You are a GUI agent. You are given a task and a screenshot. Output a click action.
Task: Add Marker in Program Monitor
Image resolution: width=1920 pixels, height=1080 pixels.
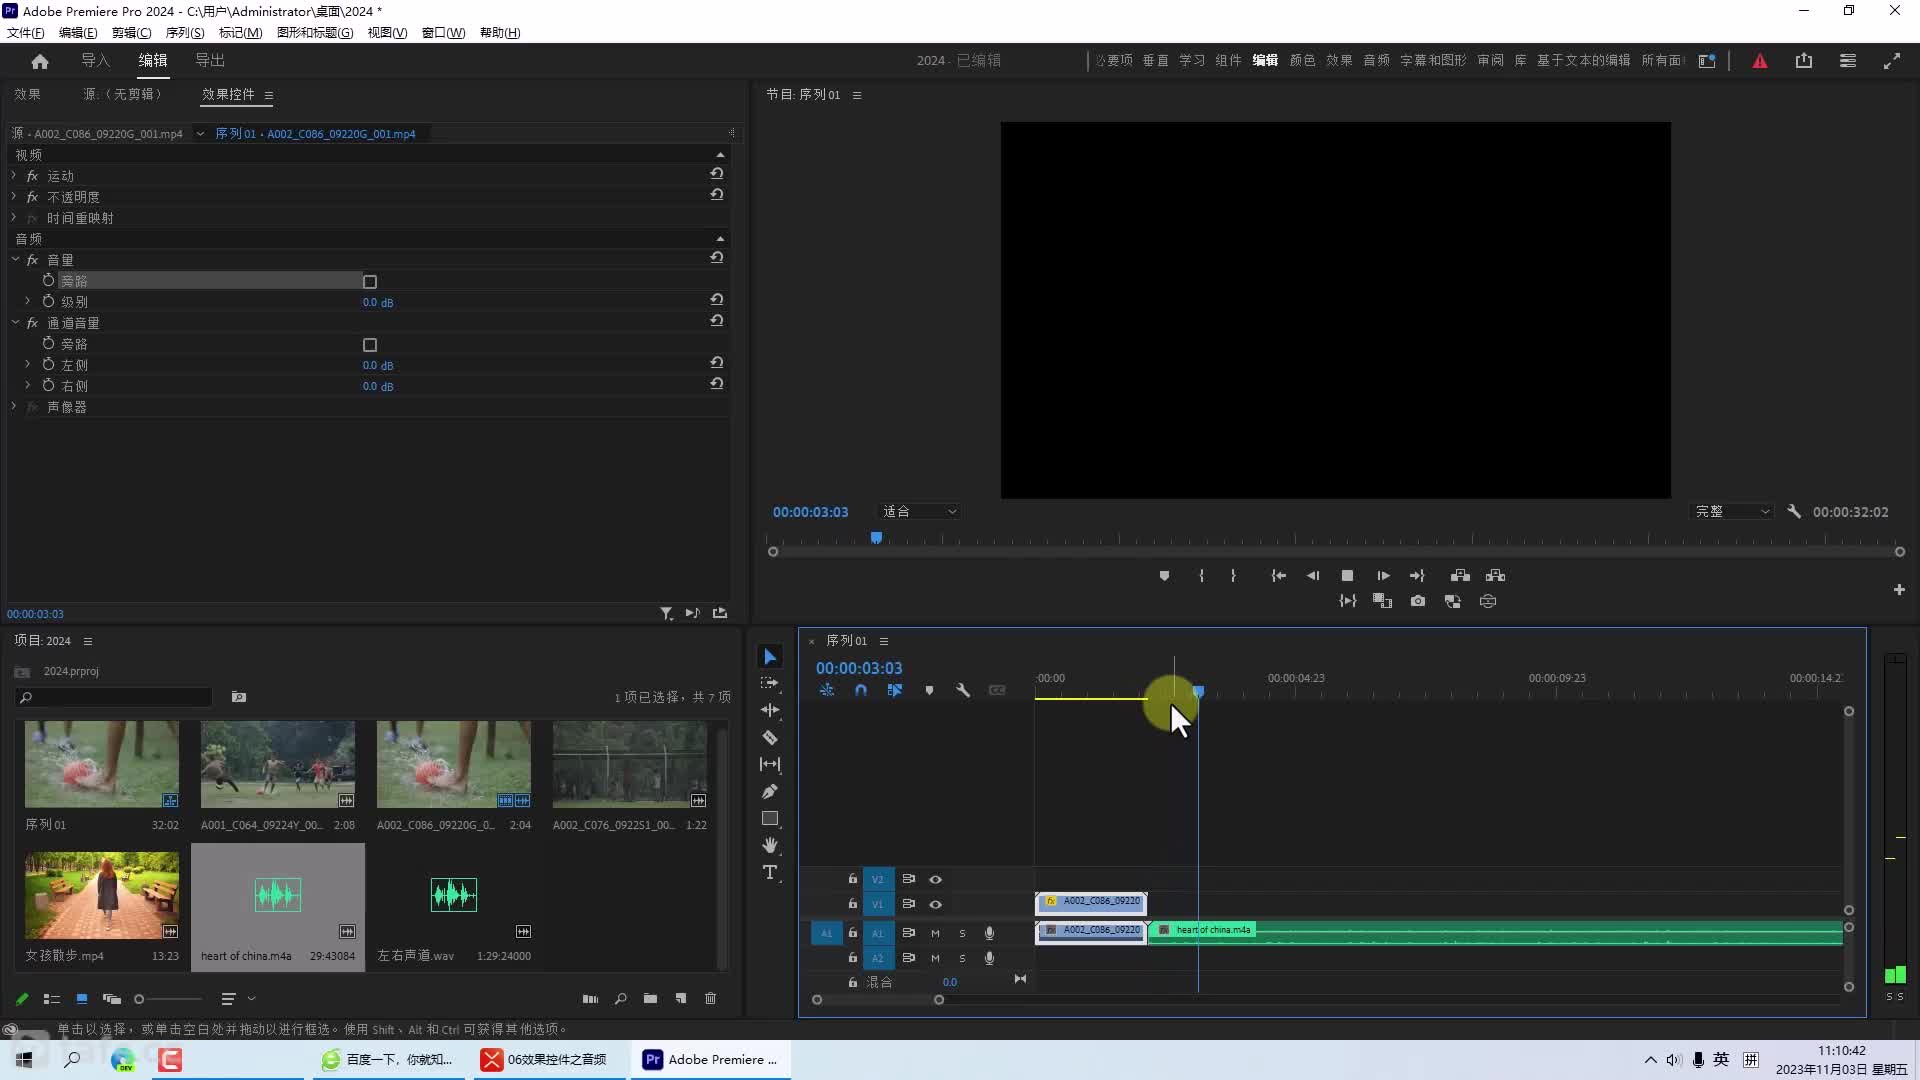point(1164,576)
